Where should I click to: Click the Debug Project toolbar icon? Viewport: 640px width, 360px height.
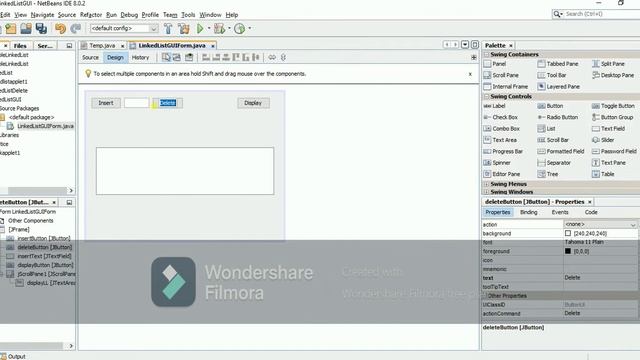[x=219, y=28]
